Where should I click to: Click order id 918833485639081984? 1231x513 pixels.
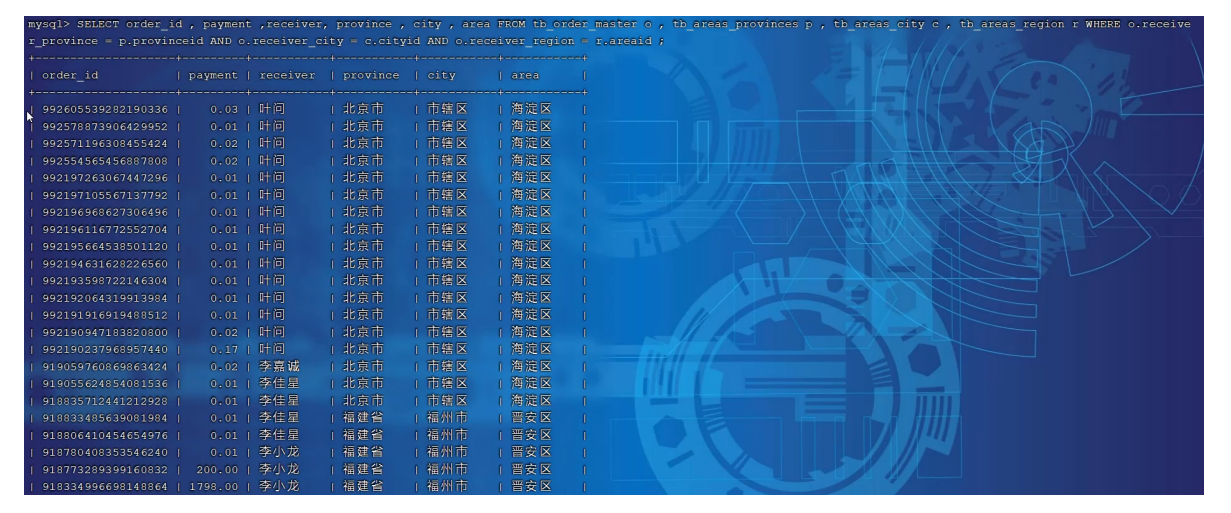tap(106, 418)
